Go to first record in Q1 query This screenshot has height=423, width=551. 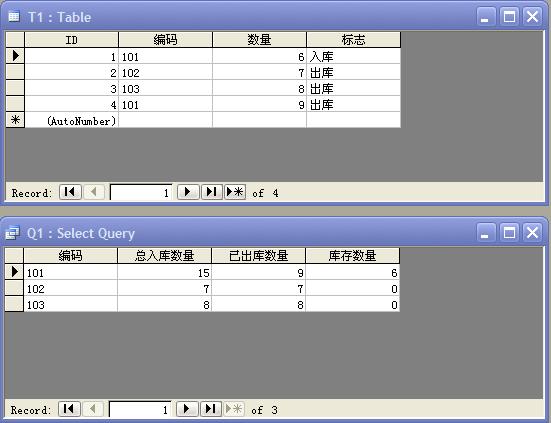click(69, 409)
